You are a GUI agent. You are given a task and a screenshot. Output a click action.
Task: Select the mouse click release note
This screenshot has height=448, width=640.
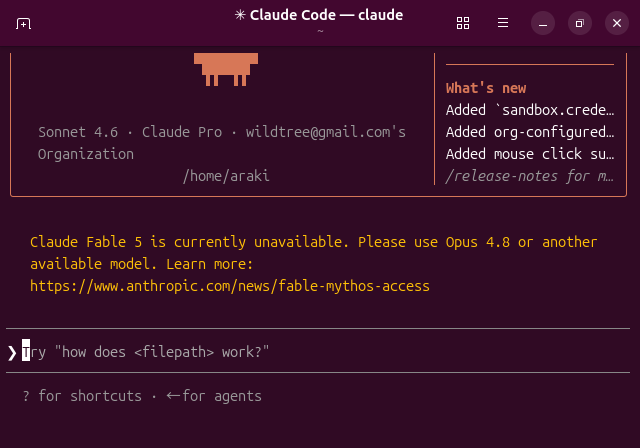tap(530, 154)
